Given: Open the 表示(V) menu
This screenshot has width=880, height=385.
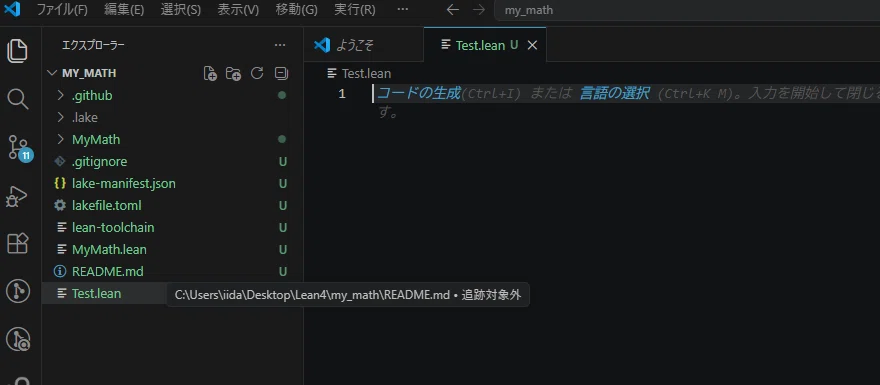Looking at the screenshot, I should [x=238, y=10].
